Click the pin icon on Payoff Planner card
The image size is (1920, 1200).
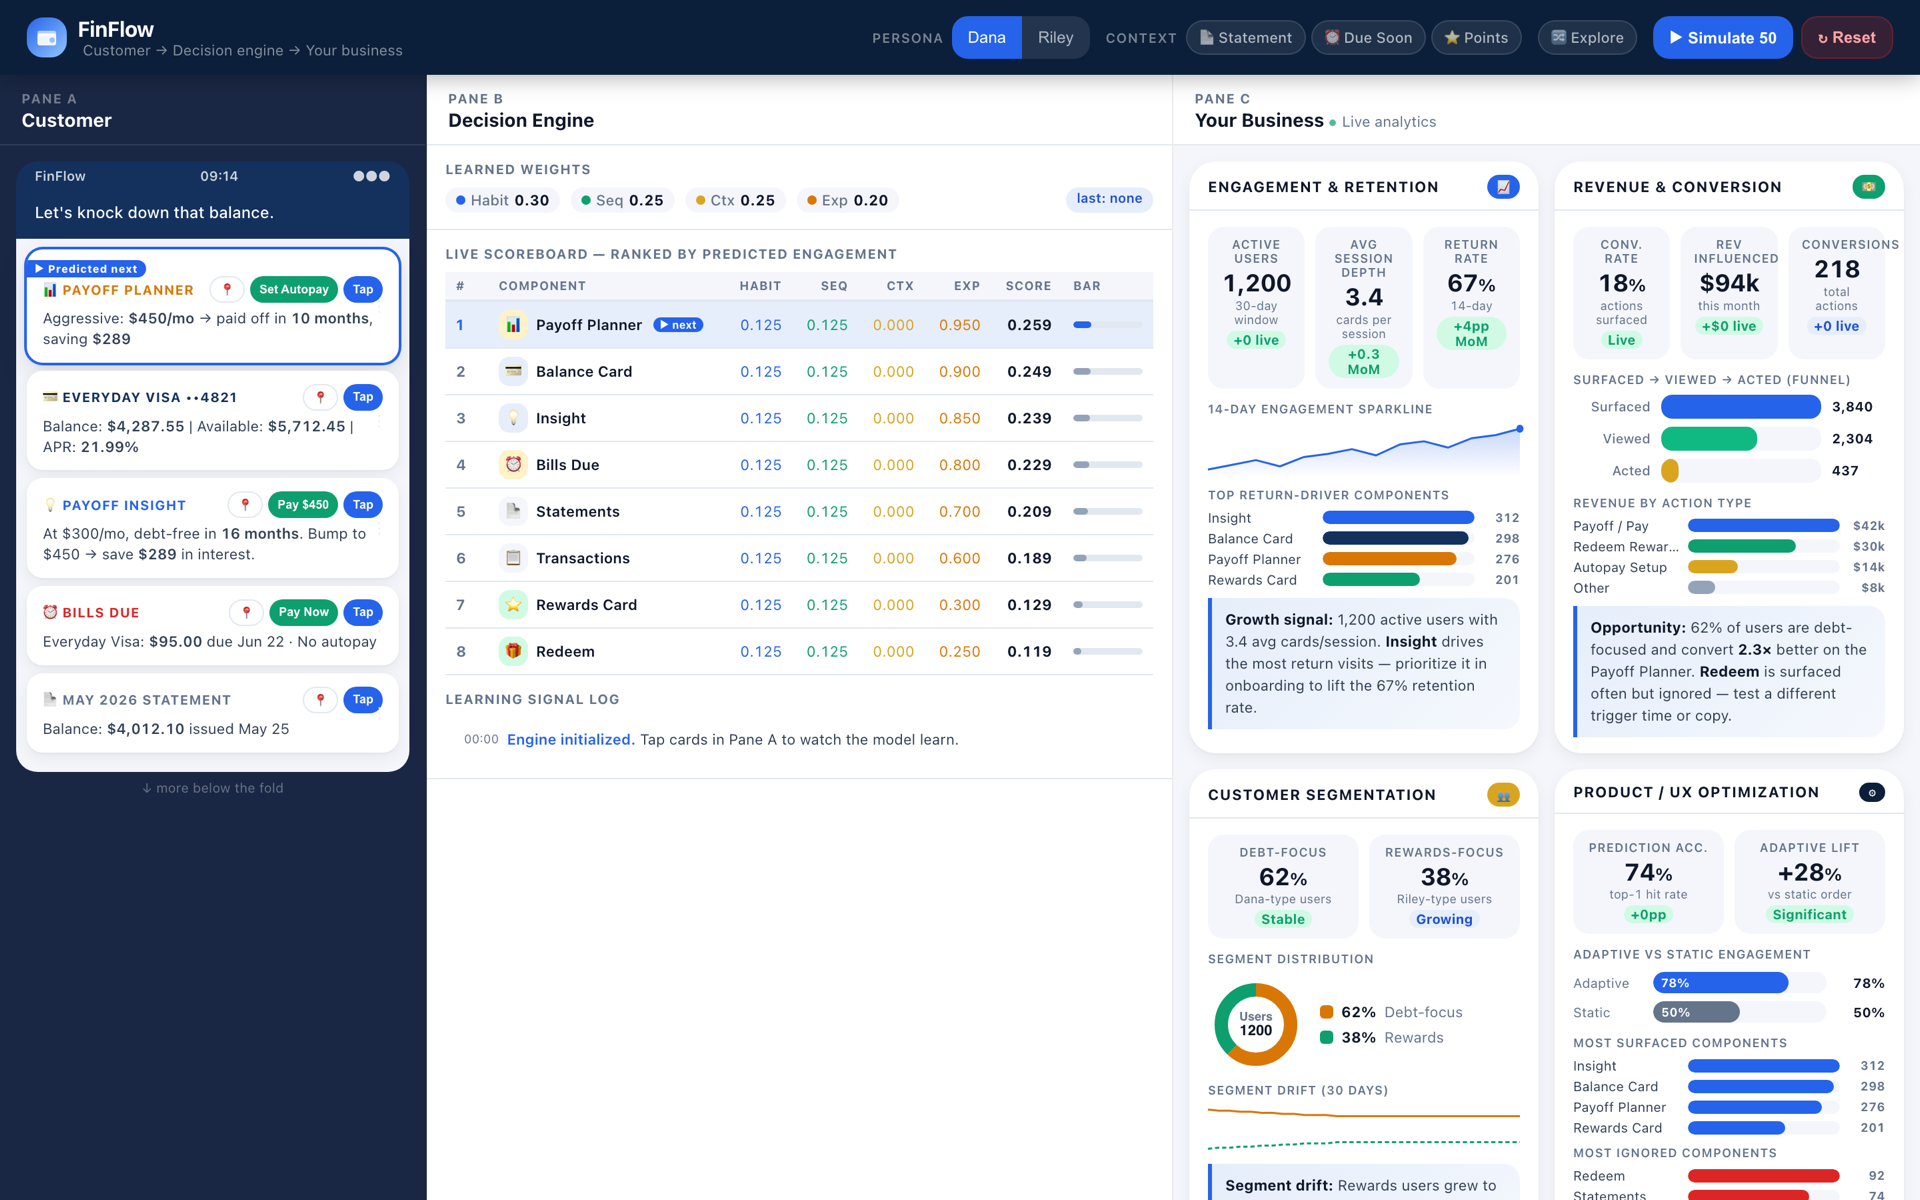[228, 289]
